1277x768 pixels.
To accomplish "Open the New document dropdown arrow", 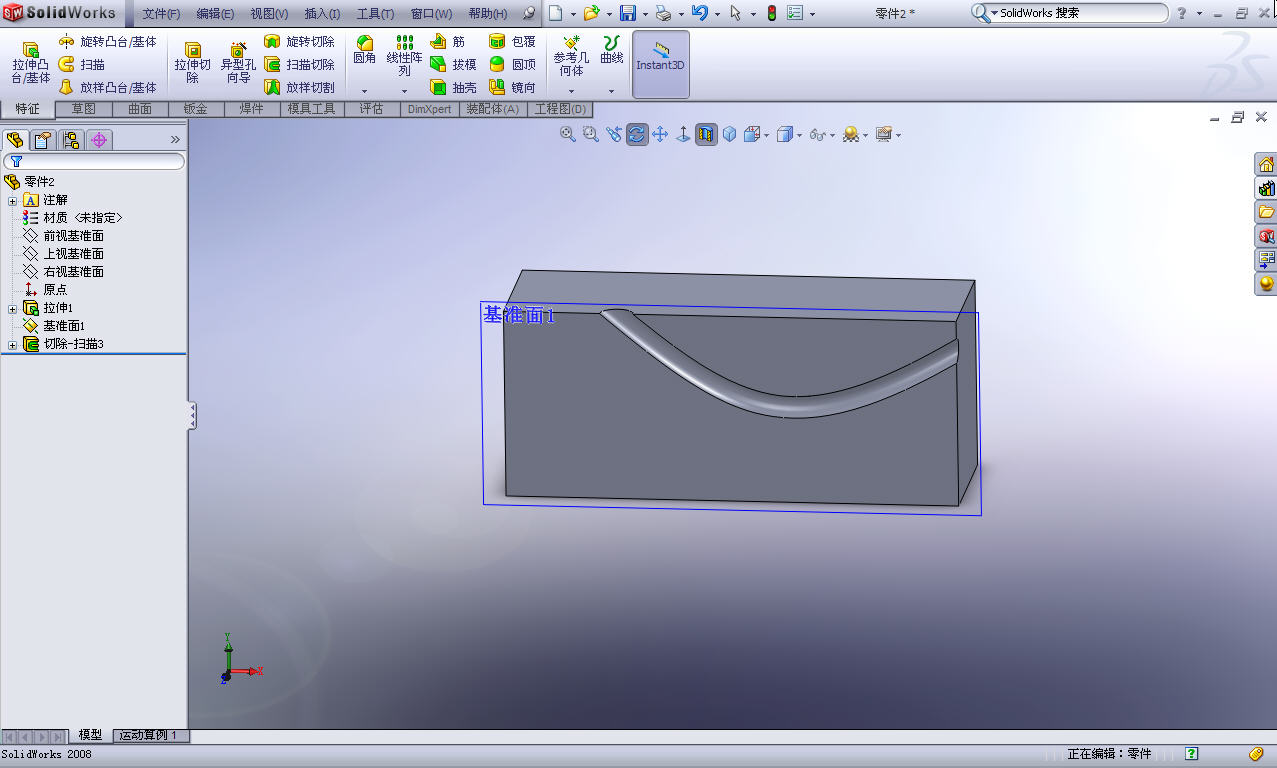I will coord(573,15).
